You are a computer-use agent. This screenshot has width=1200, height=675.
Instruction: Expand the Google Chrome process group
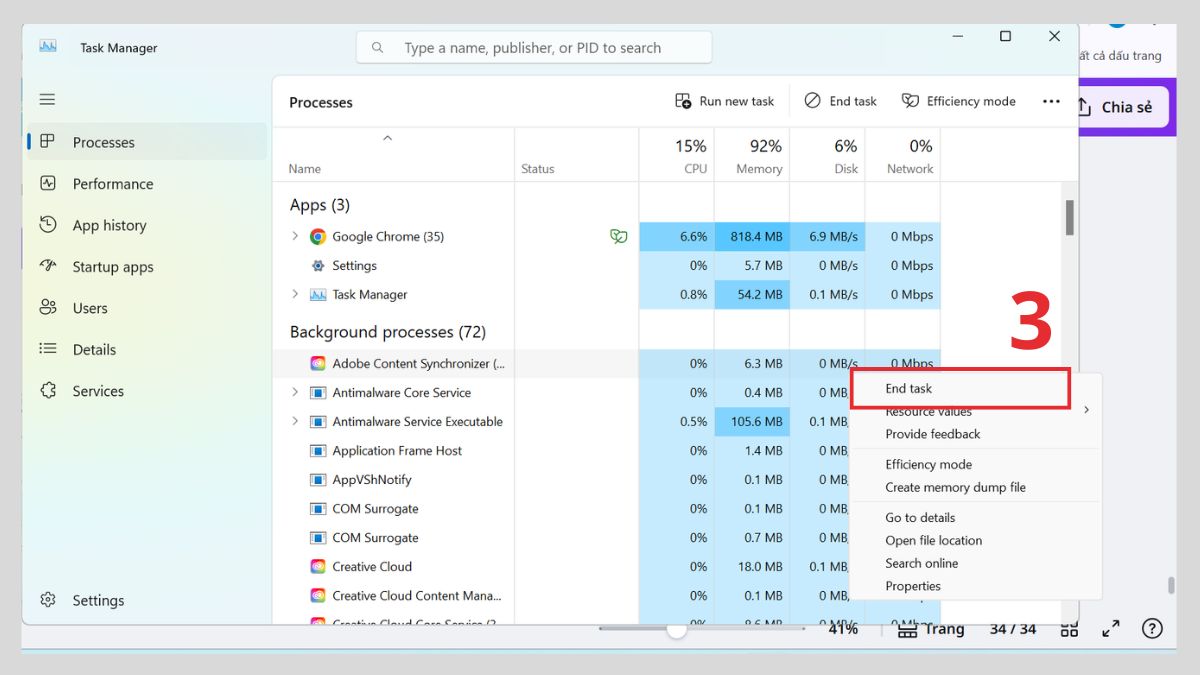point(295,236)
